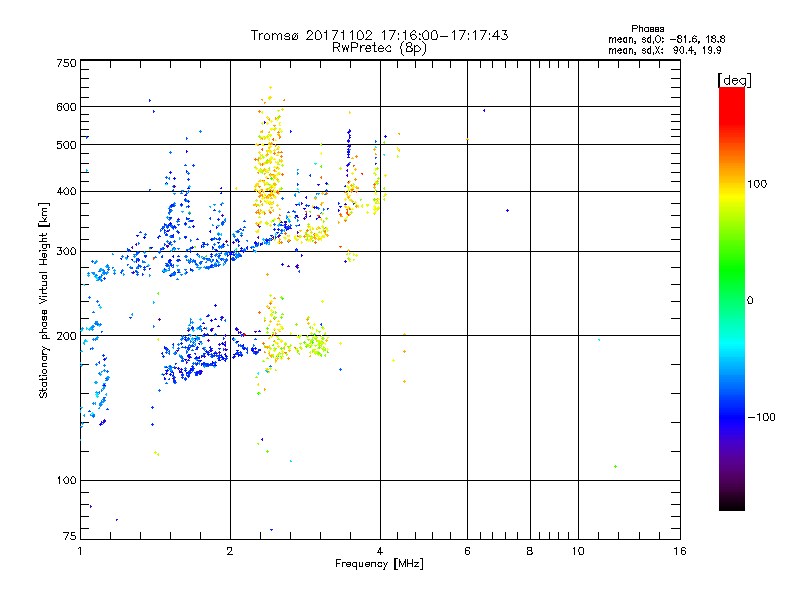The image size is (800, 600).
Task: Click the colorbar label '-100'
Action: coord(761,417)
